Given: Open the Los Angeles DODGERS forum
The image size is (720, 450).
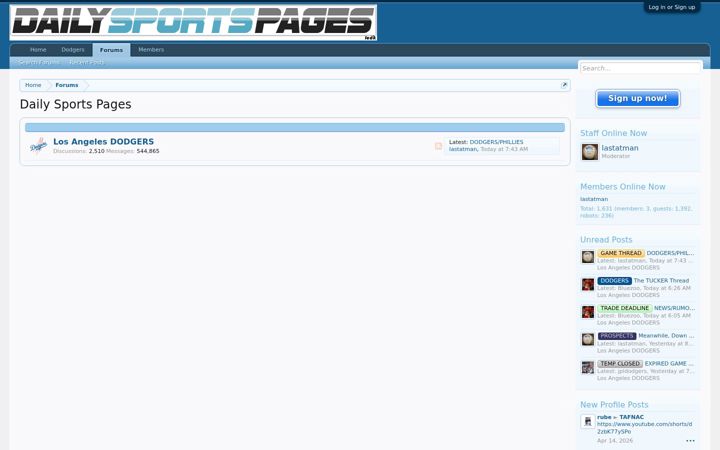Looking at the screenshot, I should point(103,141).
